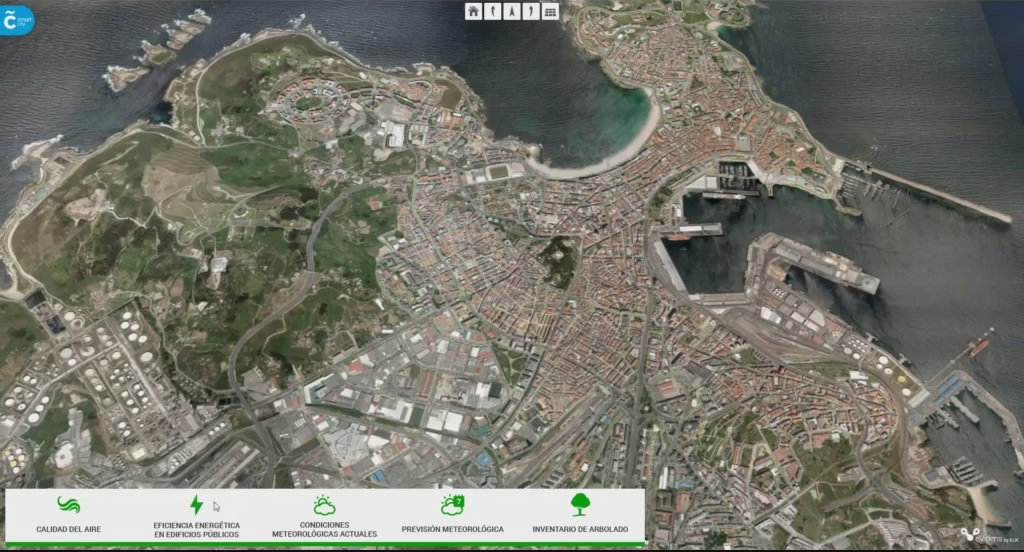Select the Previsión Meteorológica label

coord(452,529)
